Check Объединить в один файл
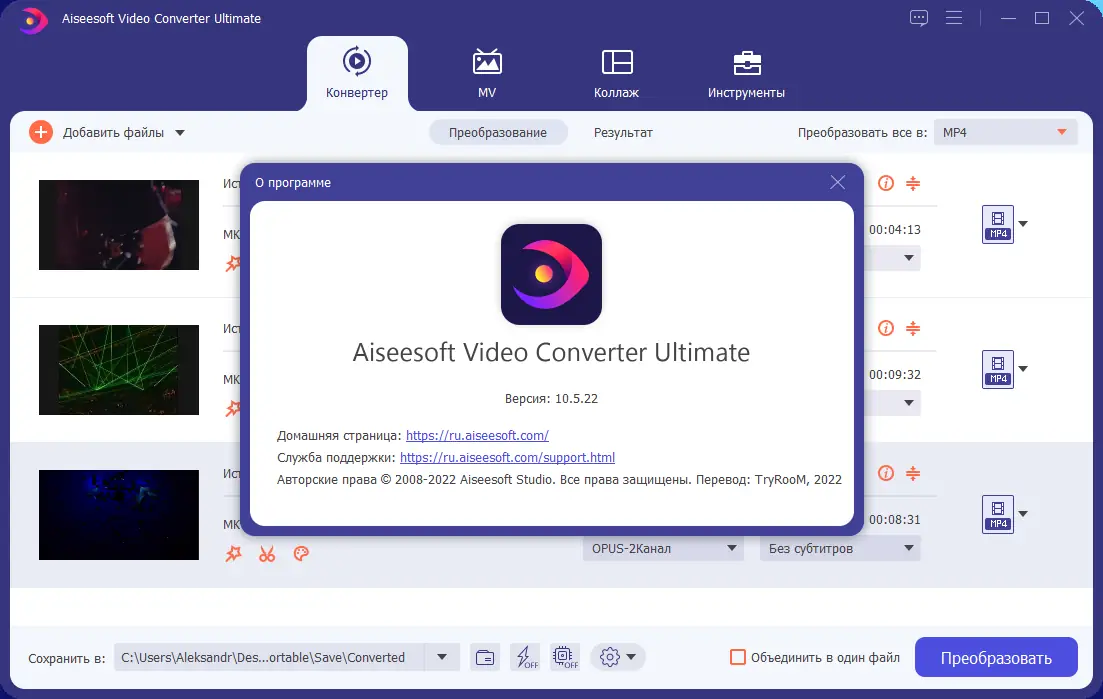 click(738, 658)
